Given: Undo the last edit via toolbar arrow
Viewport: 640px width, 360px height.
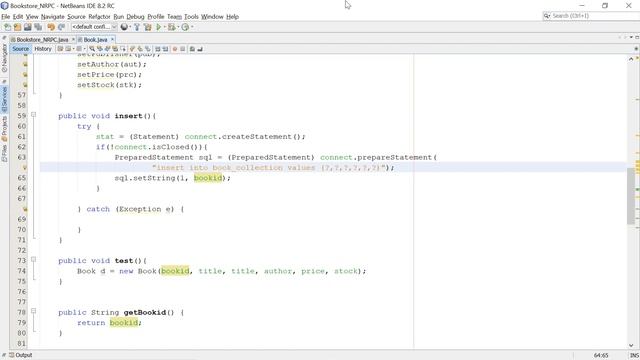Looking at the screenshot, I should pyautogui.click(x=51, y=27).
